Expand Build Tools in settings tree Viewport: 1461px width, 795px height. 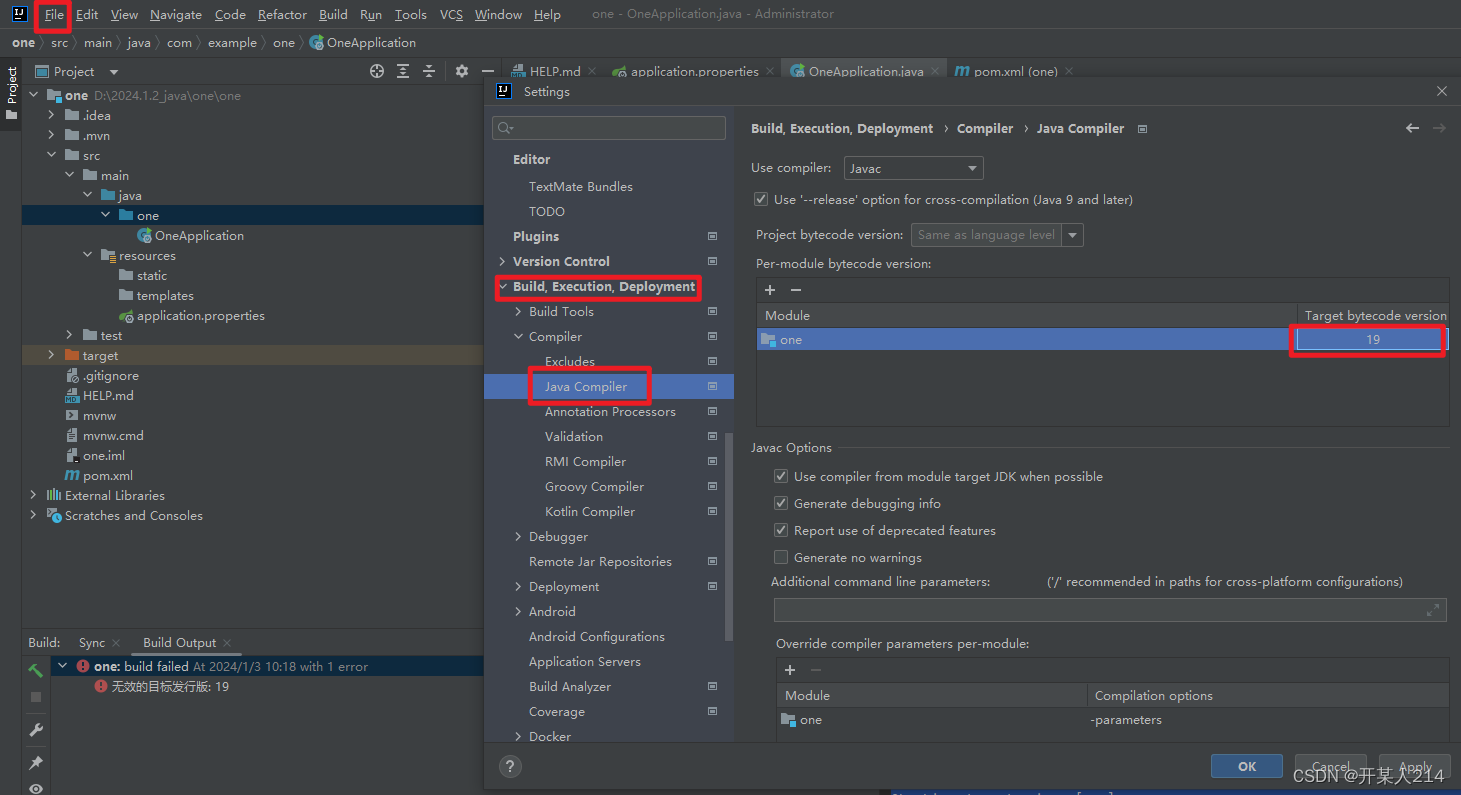(518, 312)
